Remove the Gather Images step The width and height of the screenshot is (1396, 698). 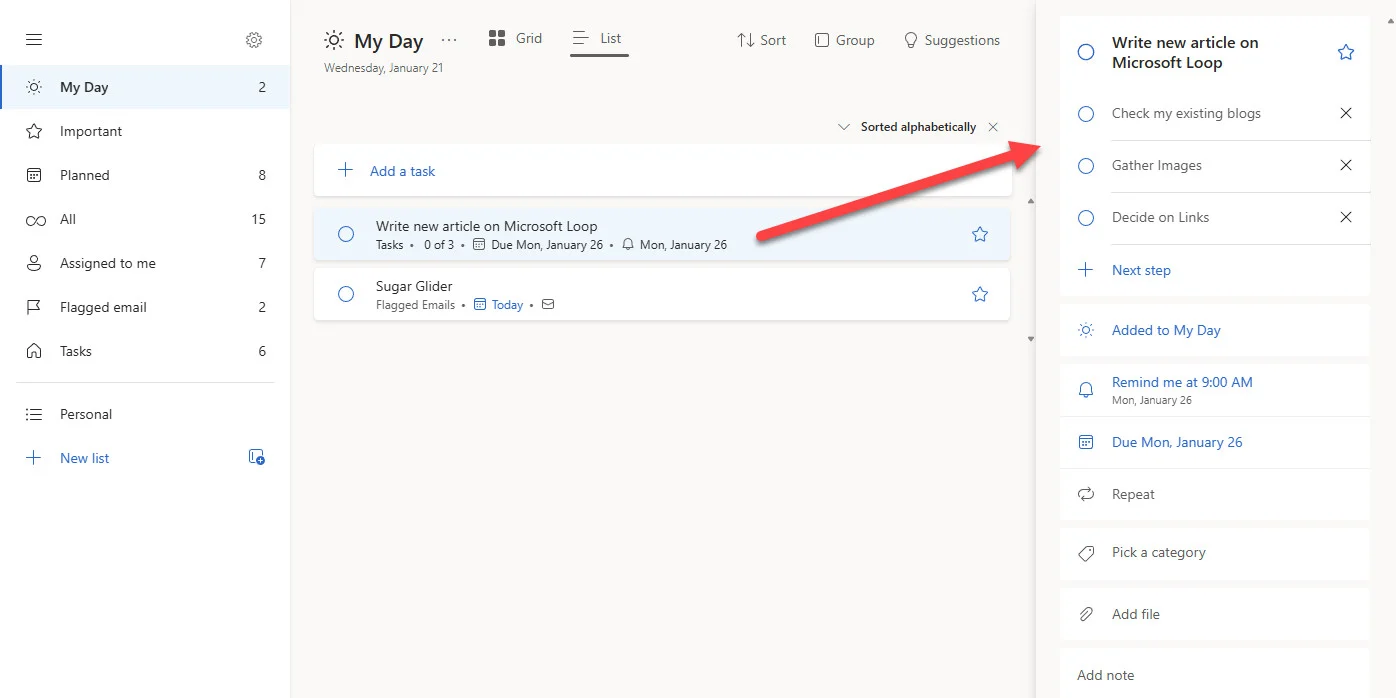pos(1346,165)
